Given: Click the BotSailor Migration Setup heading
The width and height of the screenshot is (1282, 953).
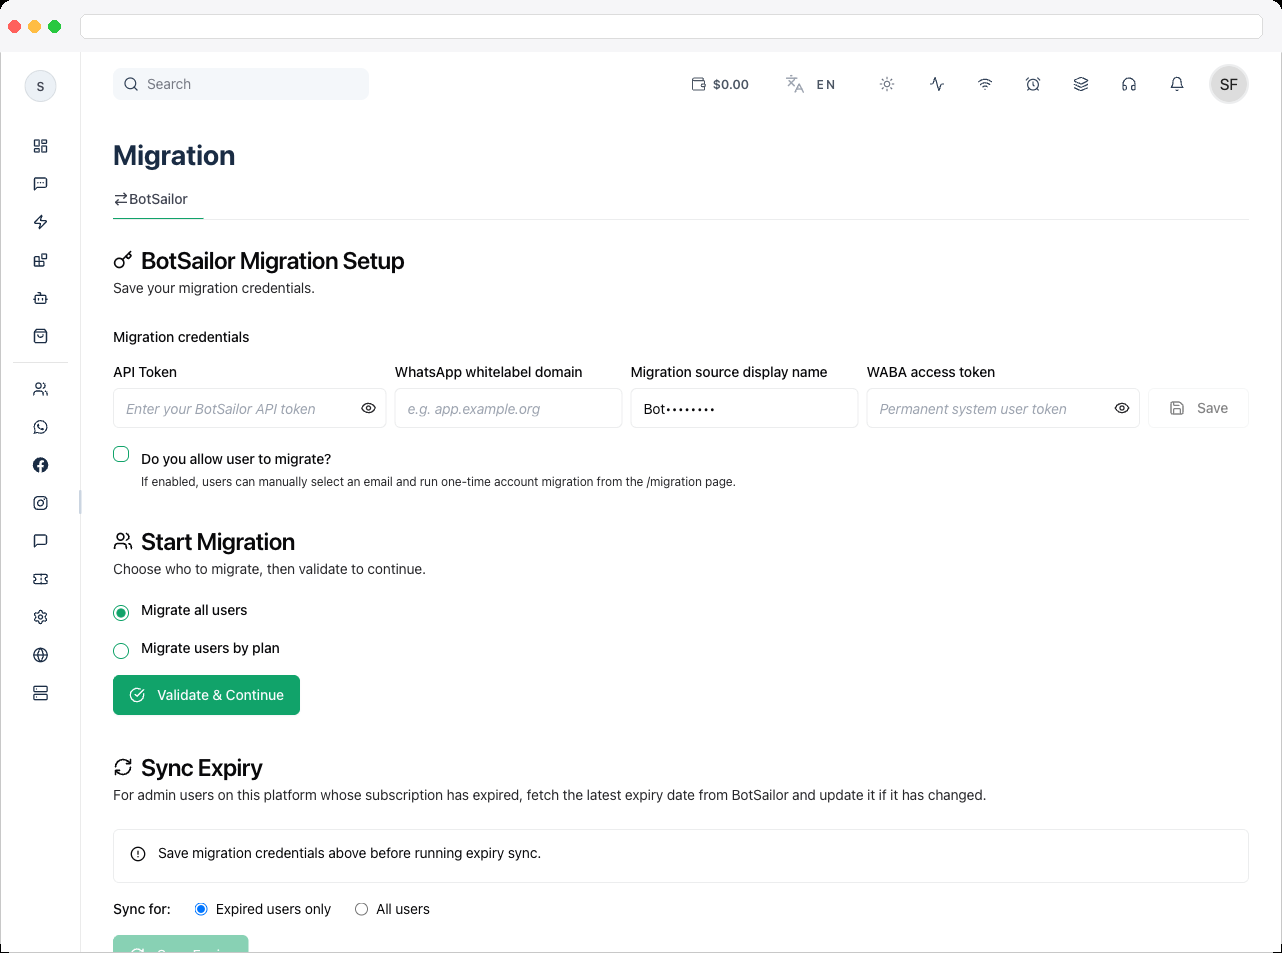Looking at the screenshot, I should (x=272, y=261).
